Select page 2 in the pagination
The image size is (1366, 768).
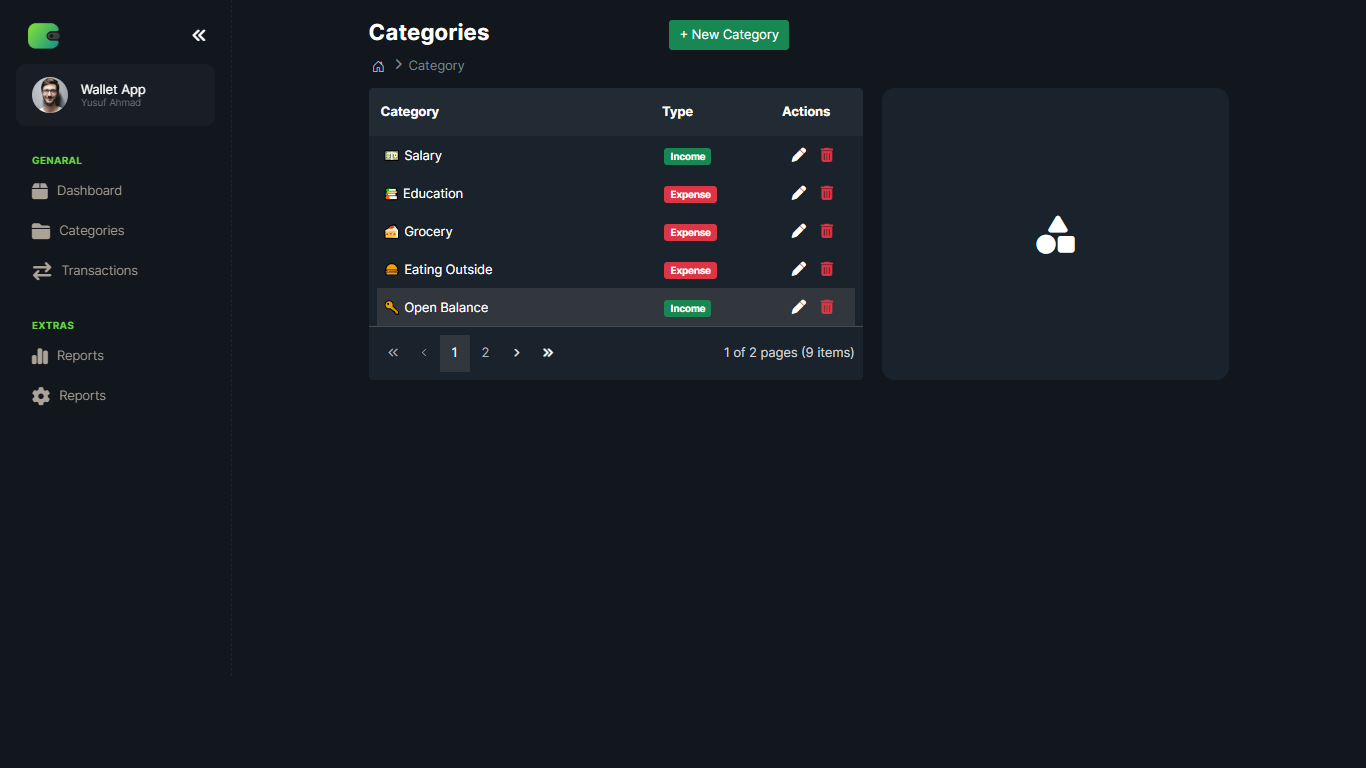pos(485,352)
